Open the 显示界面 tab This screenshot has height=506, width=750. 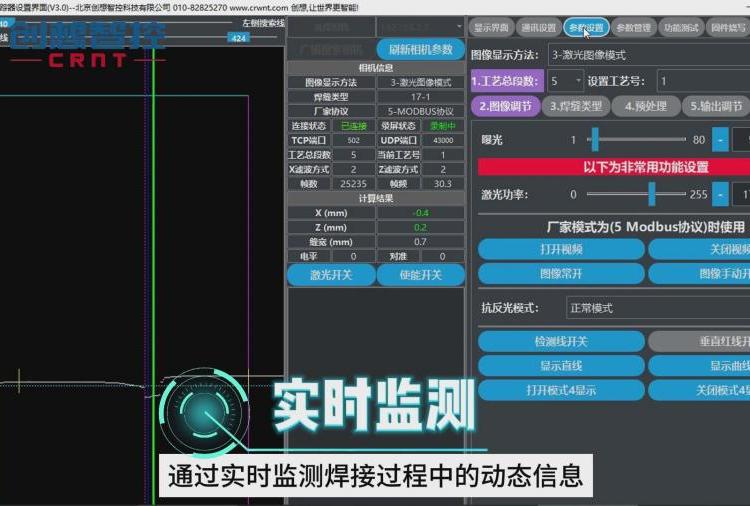click(491, 27)
